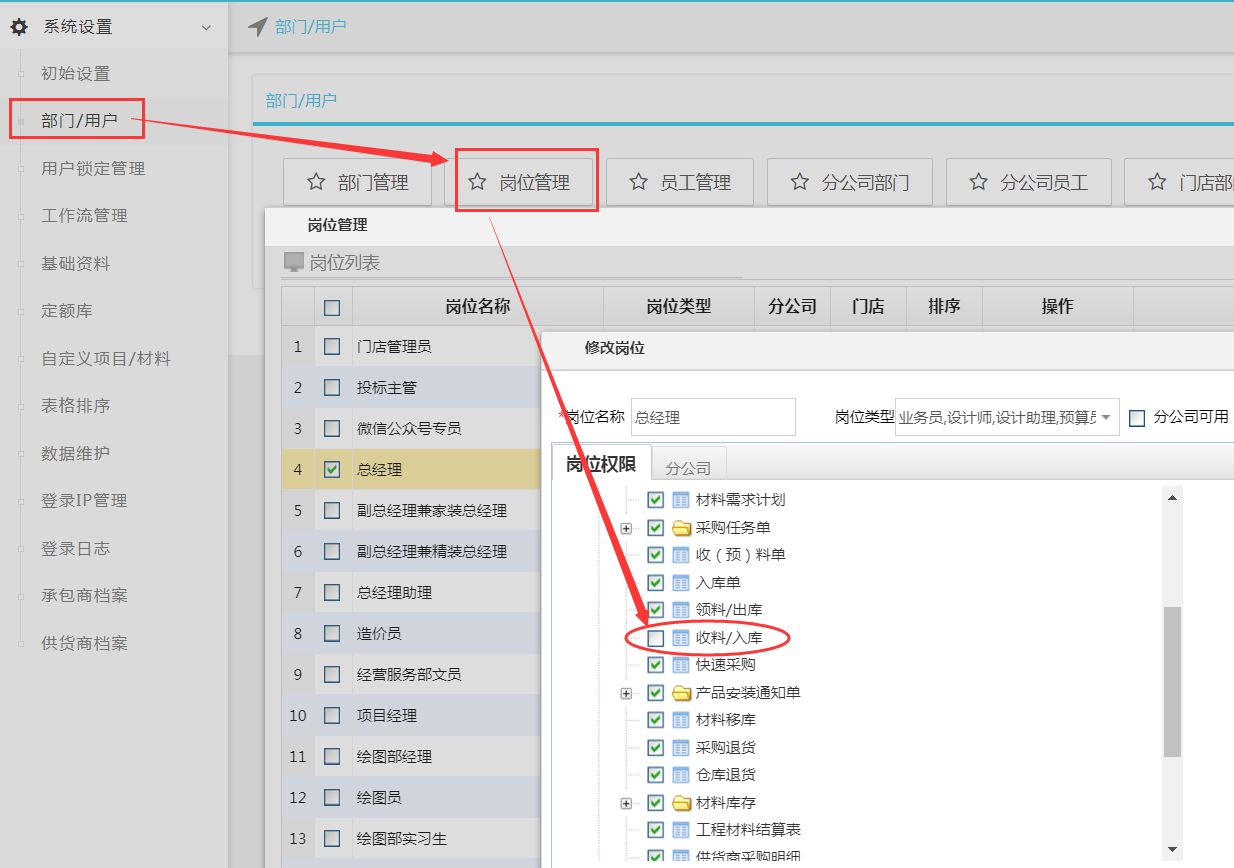
Task: Uncheck the 总经理 row checkbox
Action: coord(332,469)
